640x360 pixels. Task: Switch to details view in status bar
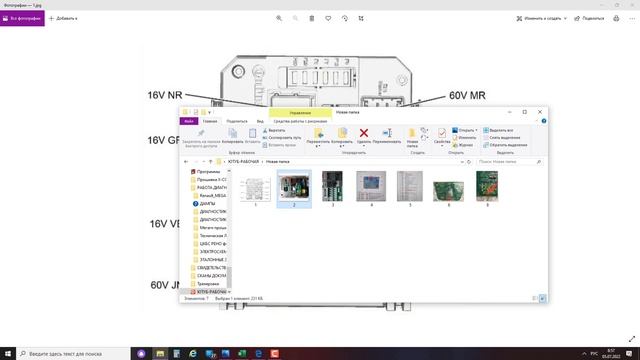(x=535, y=298)
